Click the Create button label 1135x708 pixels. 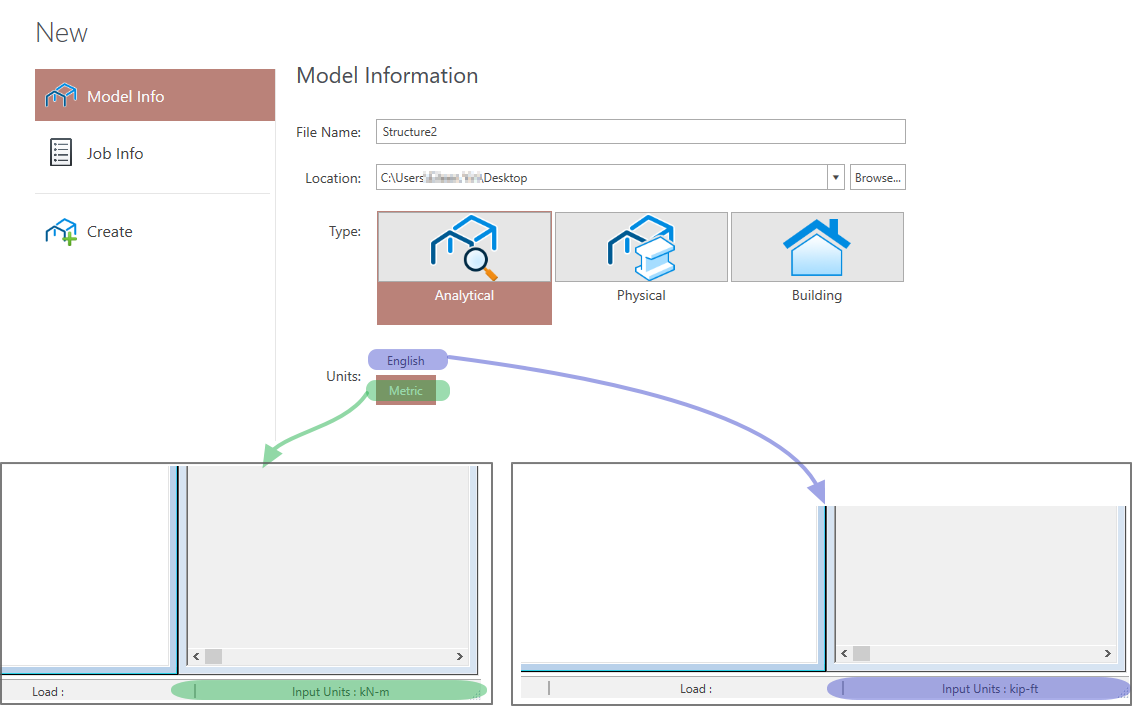point(110,232)
